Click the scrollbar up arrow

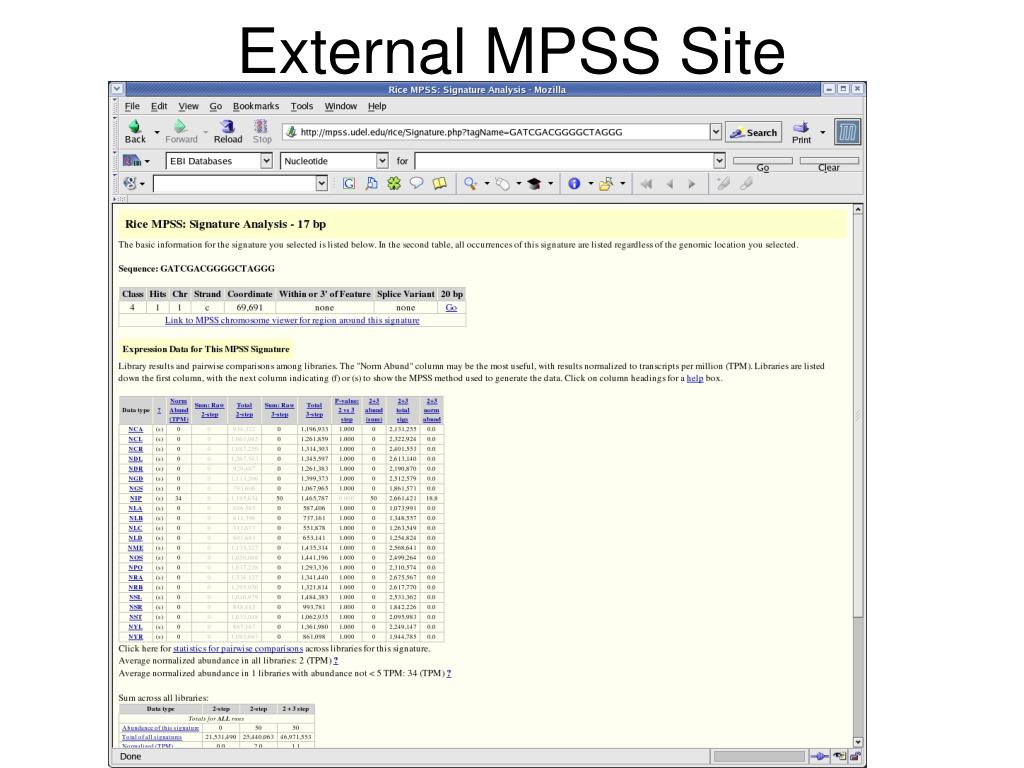(858, 210)
